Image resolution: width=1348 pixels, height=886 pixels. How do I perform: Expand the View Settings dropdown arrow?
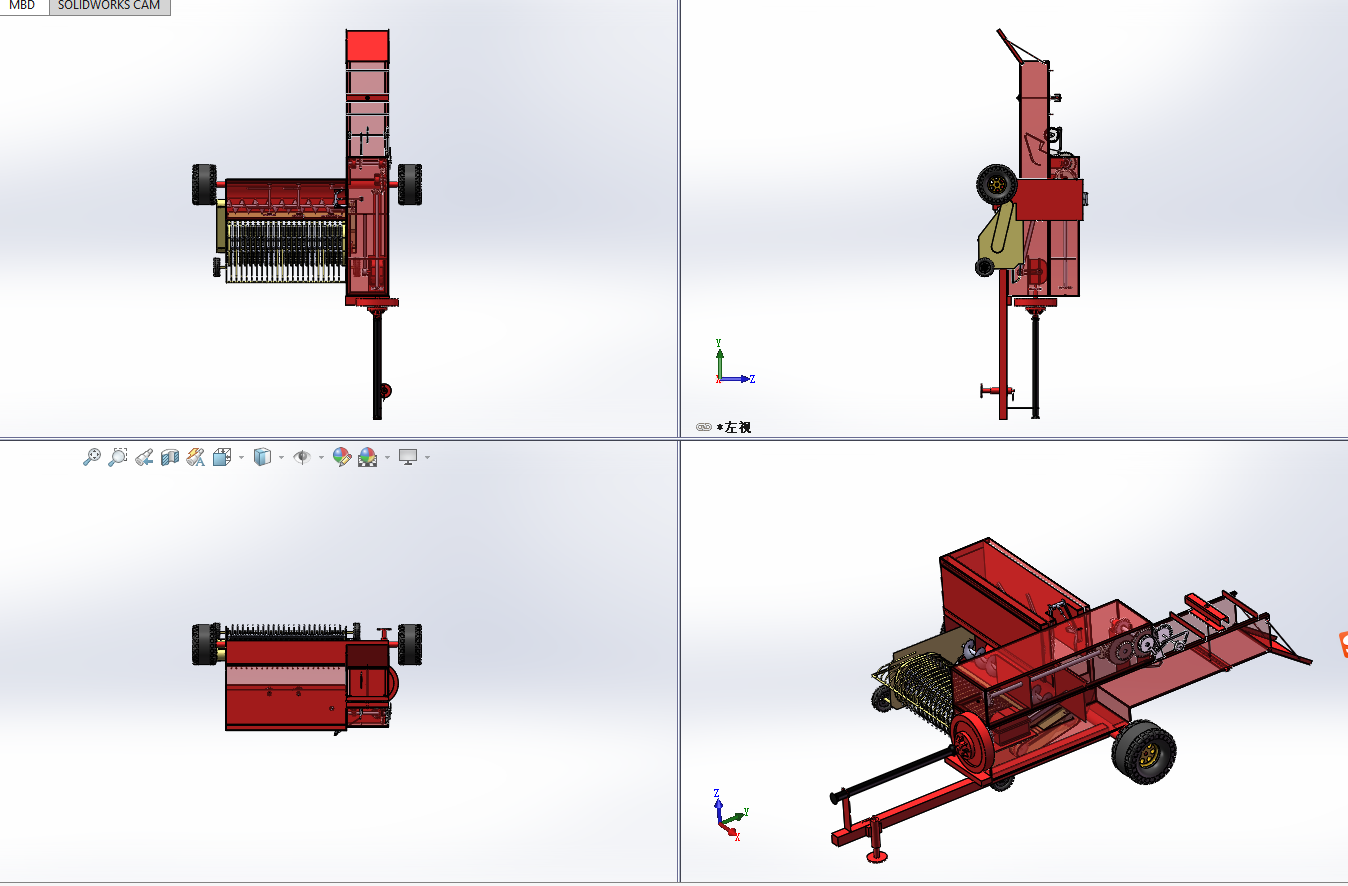coord(427,458)
